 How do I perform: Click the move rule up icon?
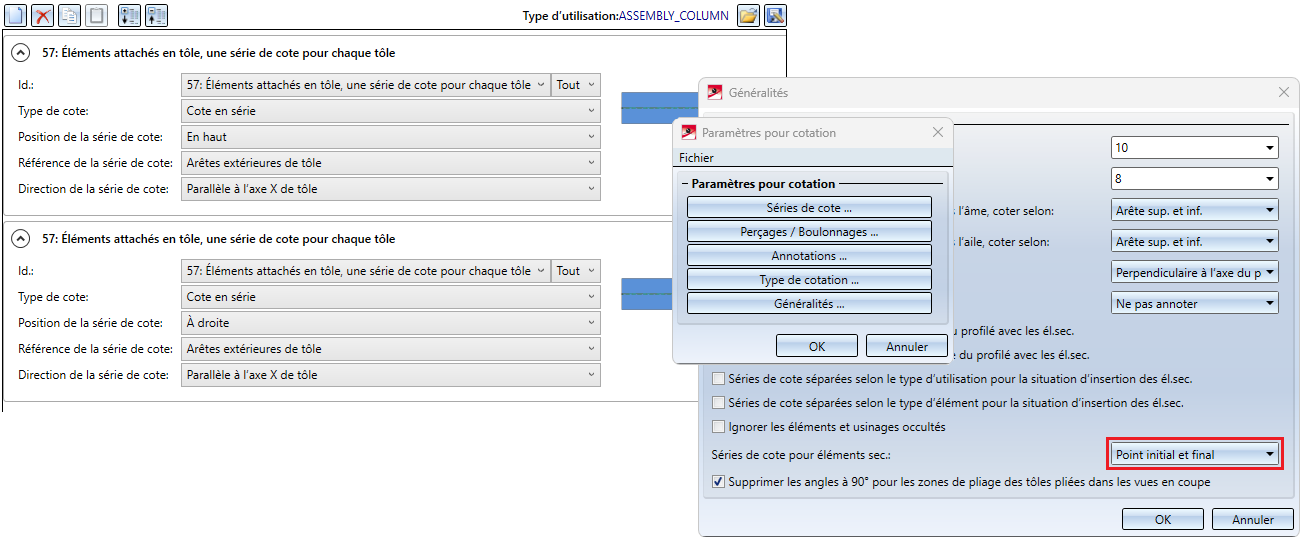click(156, 15)
